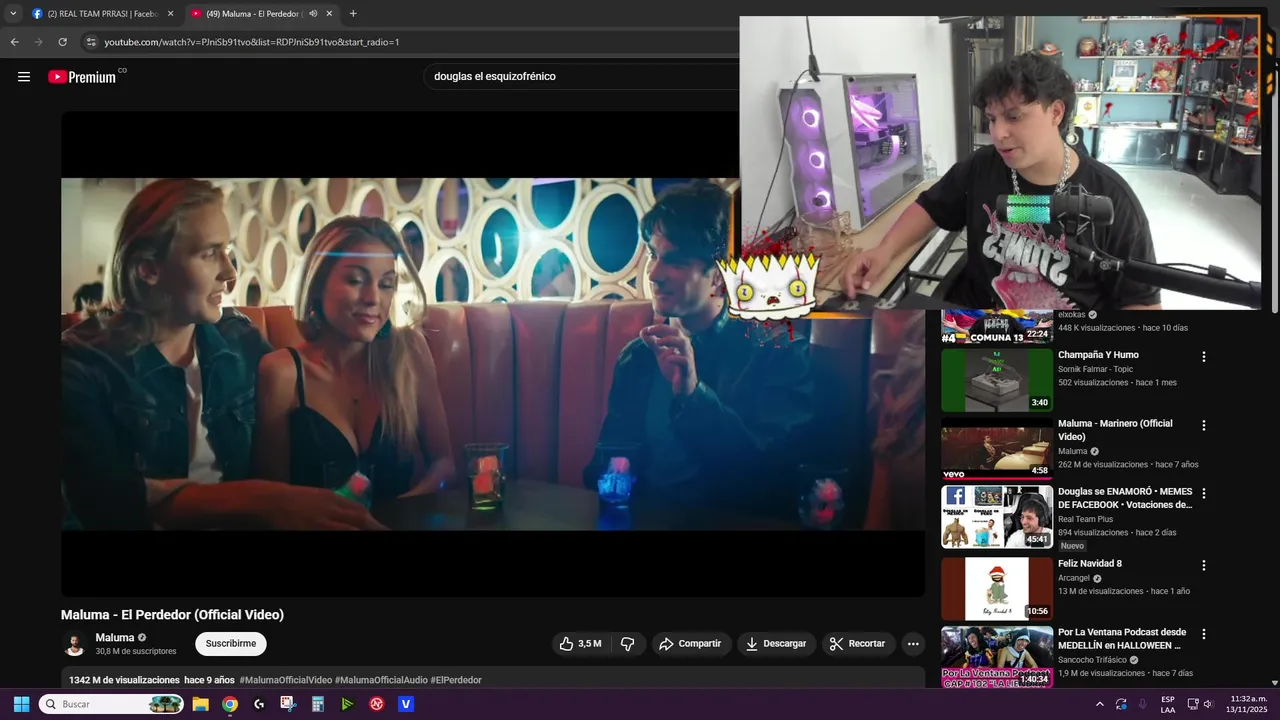The height and width of the screenshot is (720, 1280).
Task: Open the network status tray icon
Action: 1193,704
